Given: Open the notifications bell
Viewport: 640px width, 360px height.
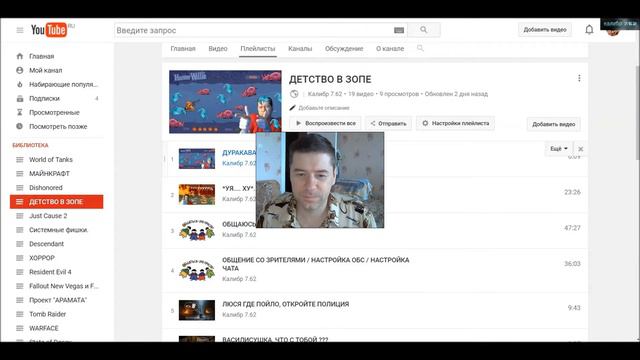Looking at the screenshot, I should click(589, 30).
